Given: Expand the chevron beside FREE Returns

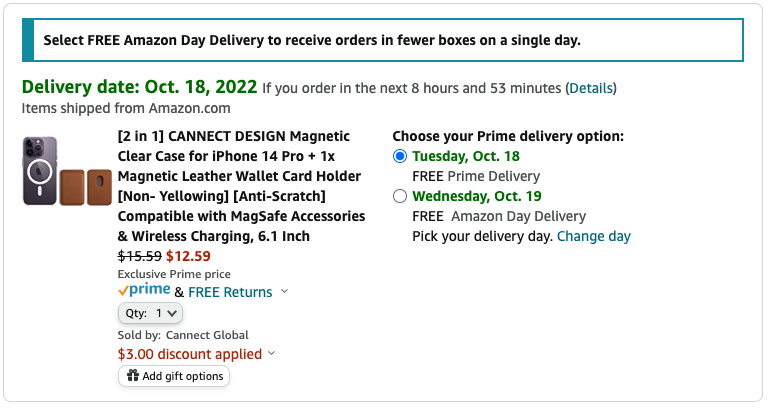Looking at the screenshot, I should 284,292.
